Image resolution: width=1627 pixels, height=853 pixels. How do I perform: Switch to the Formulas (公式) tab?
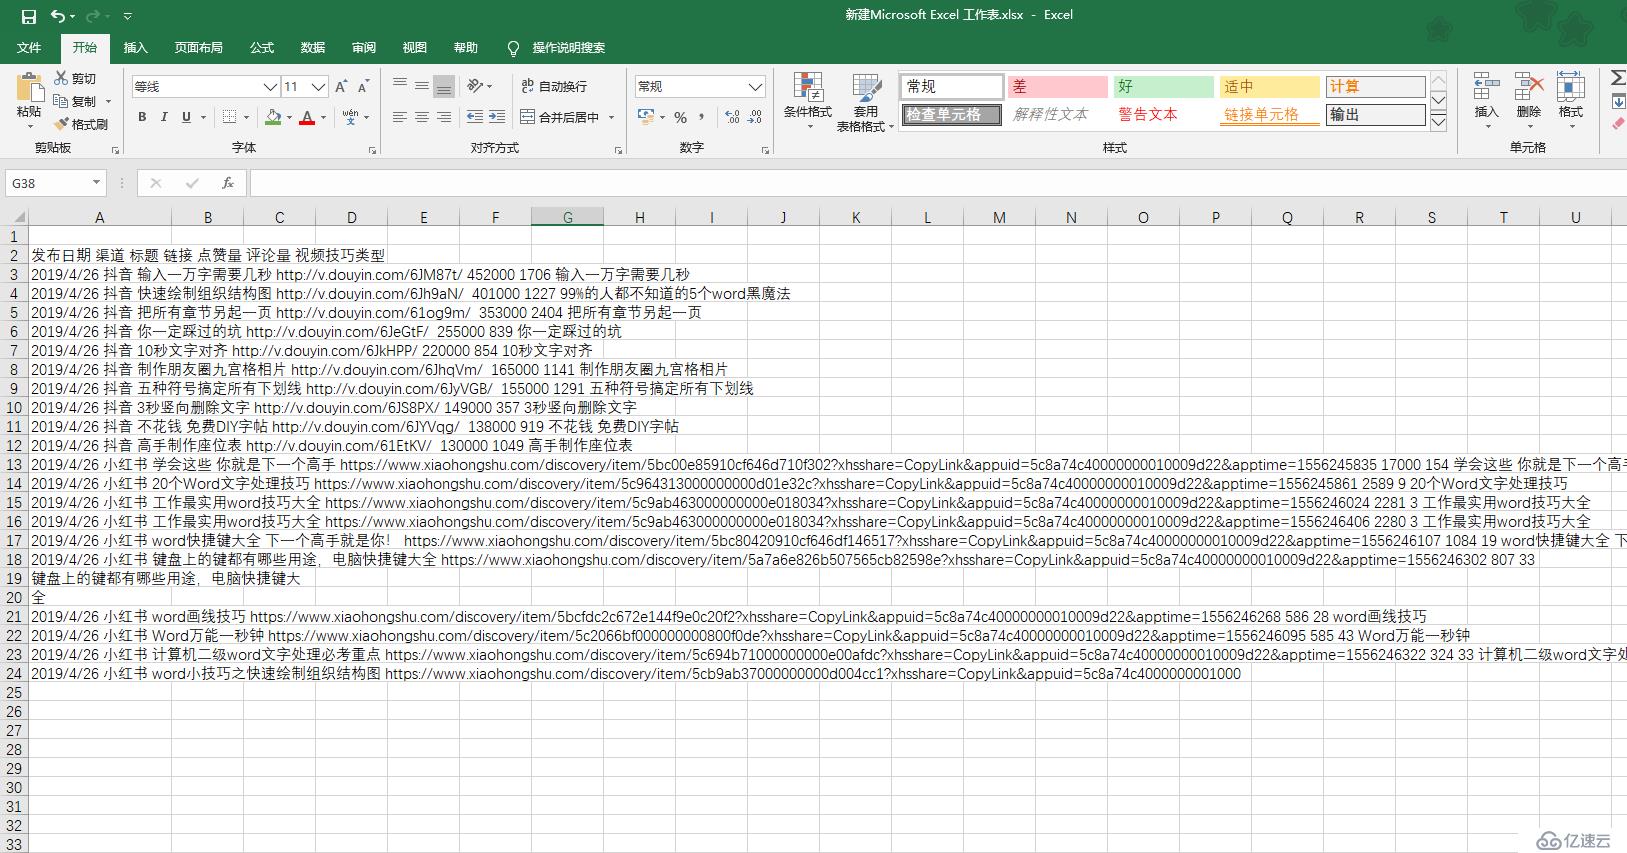[262, 47]
